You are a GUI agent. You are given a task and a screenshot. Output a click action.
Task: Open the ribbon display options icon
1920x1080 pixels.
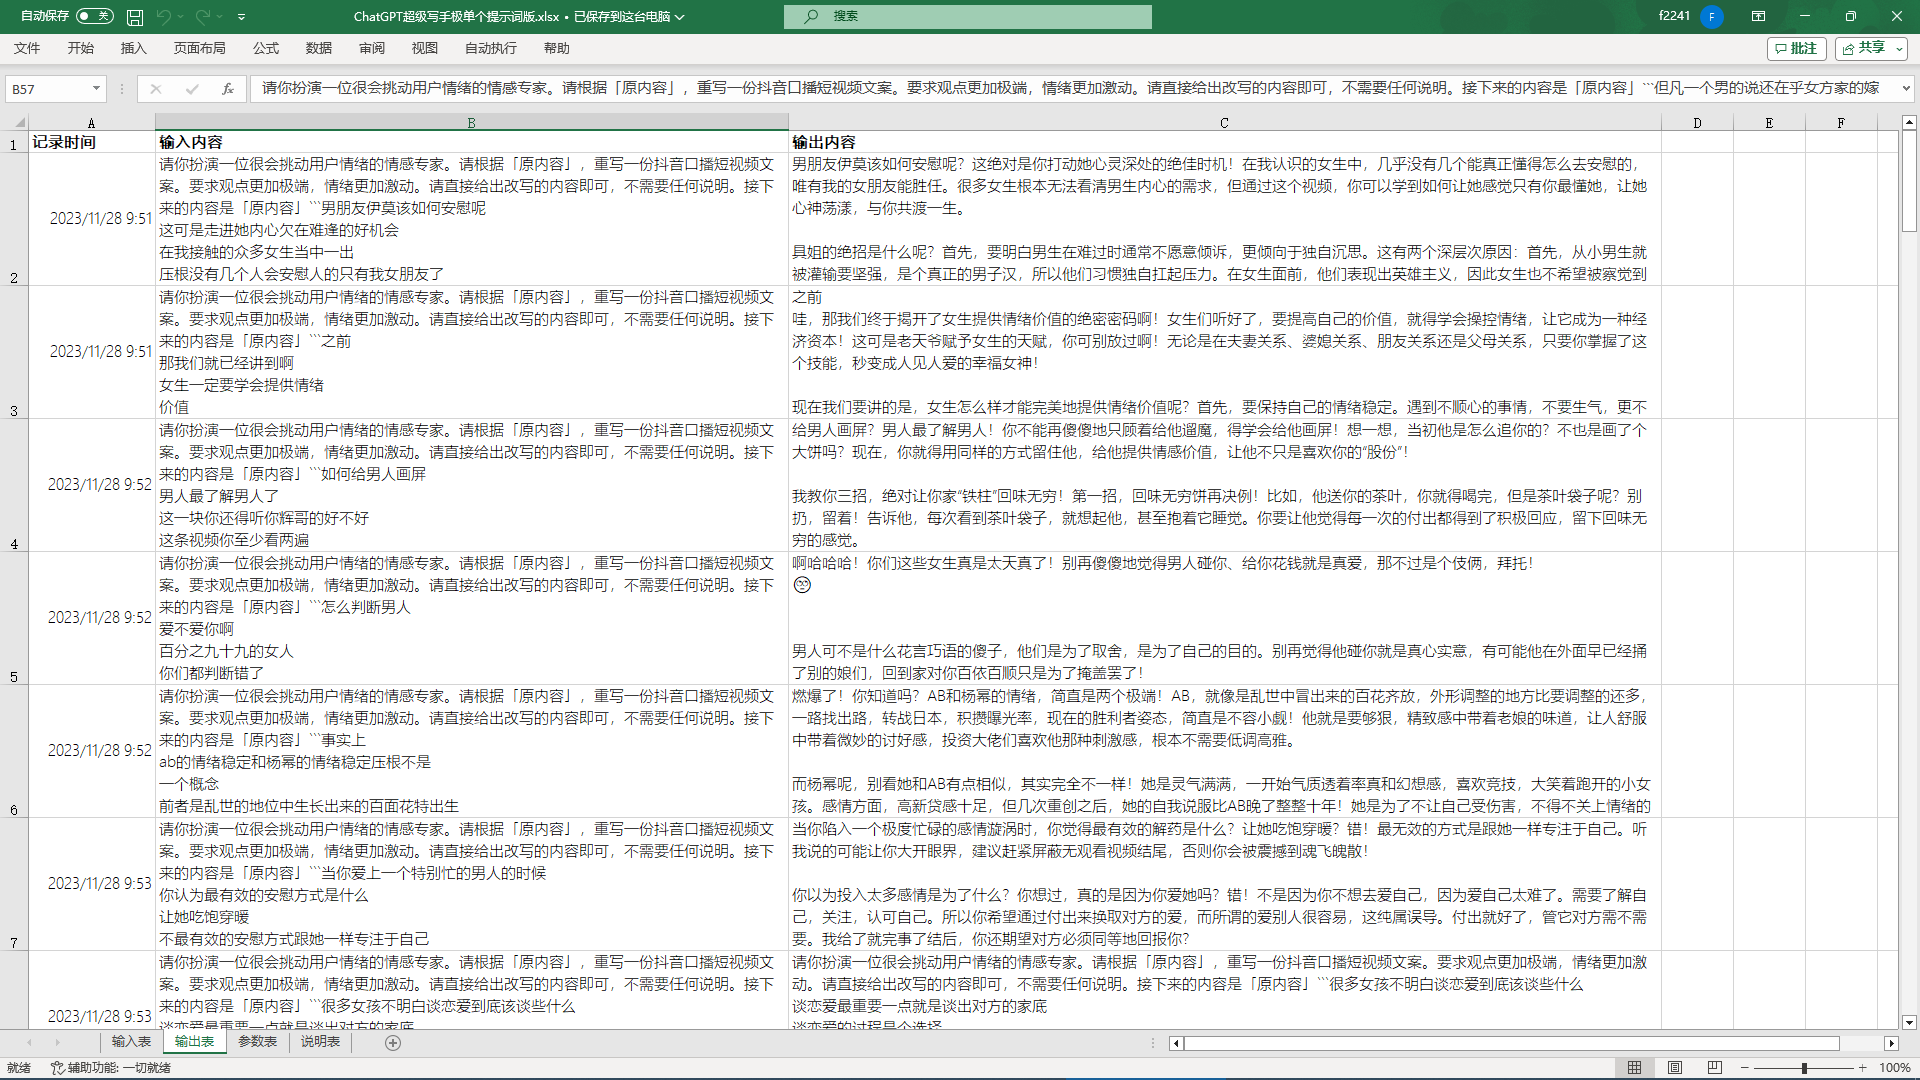click(1758, 17)
